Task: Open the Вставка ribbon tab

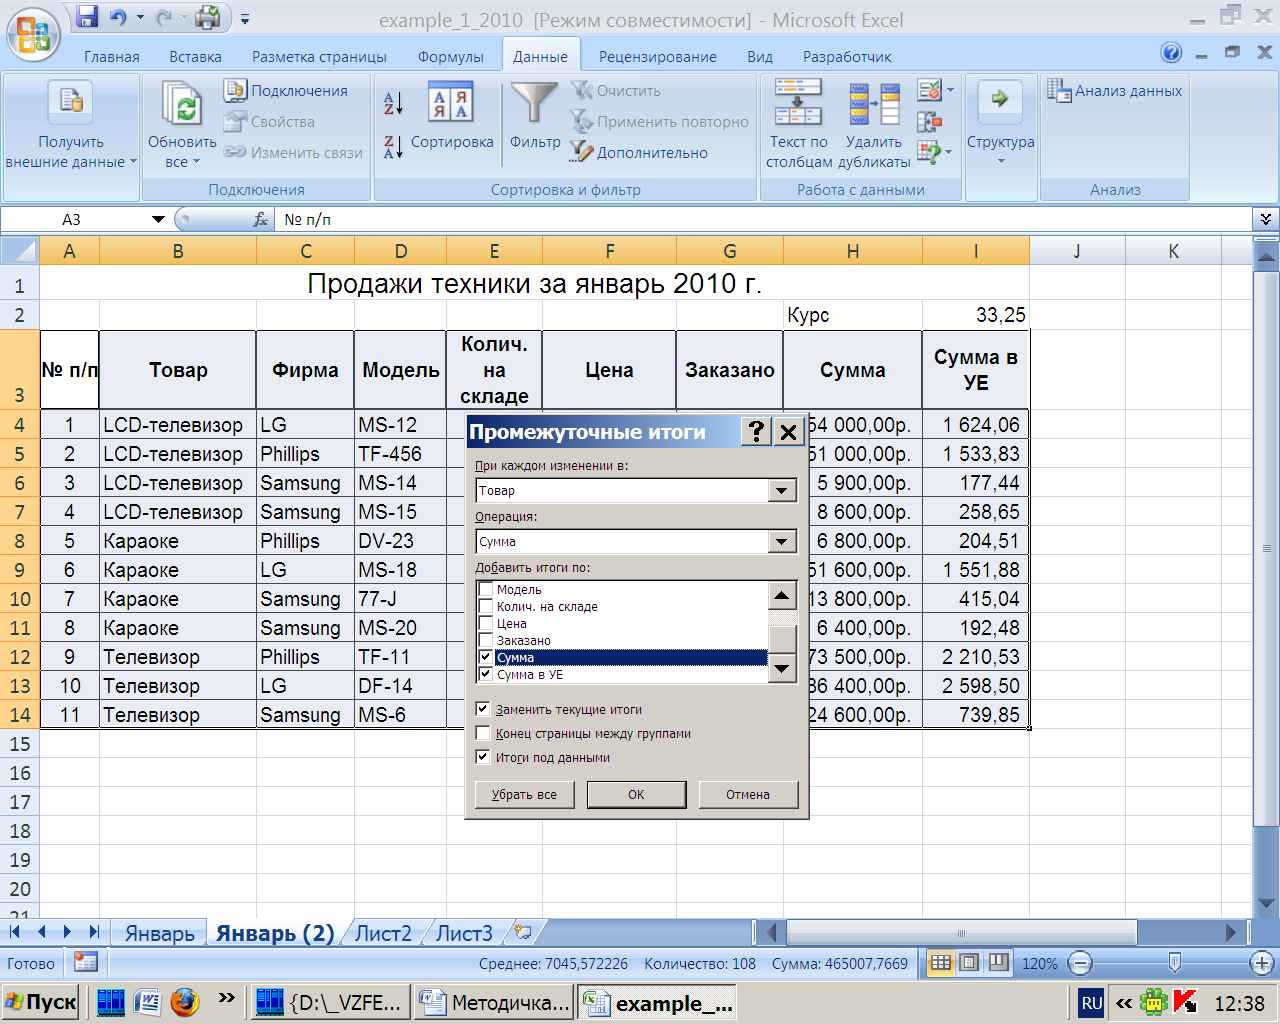Action: (x=195, y=57)
